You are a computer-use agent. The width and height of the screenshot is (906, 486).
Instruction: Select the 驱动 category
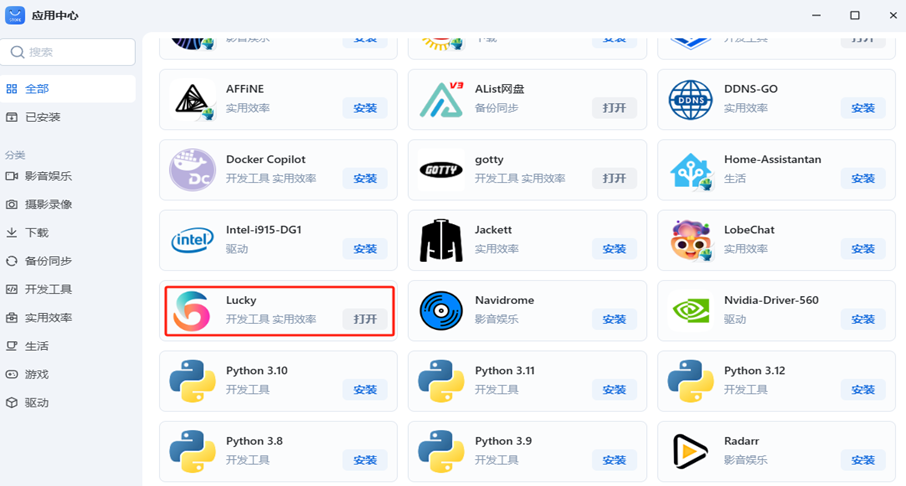pyautogui.click(x=68, y=403)
